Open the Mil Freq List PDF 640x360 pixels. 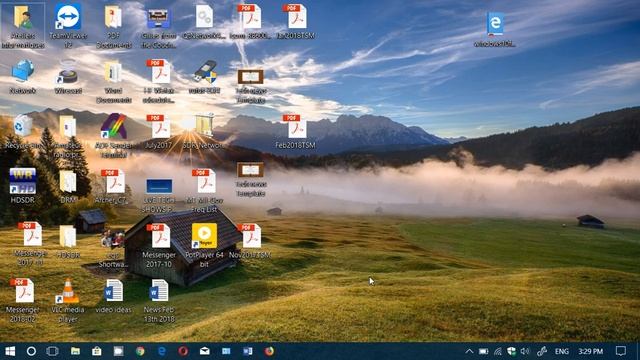pyautogui.click(x=204, y=191)
